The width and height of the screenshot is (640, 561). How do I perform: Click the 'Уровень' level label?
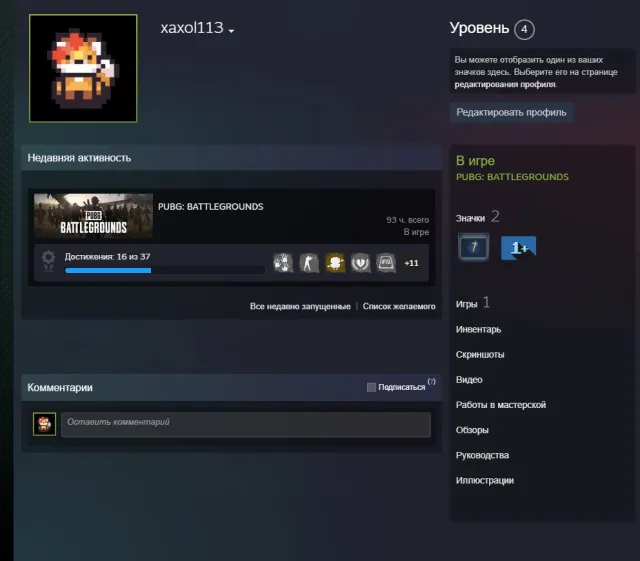(x=479, y=28)
